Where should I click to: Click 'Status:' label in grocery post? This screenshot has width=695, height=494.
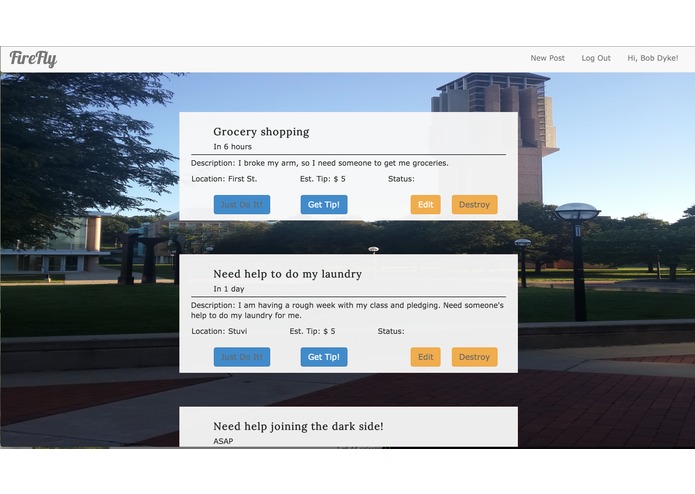401,179
